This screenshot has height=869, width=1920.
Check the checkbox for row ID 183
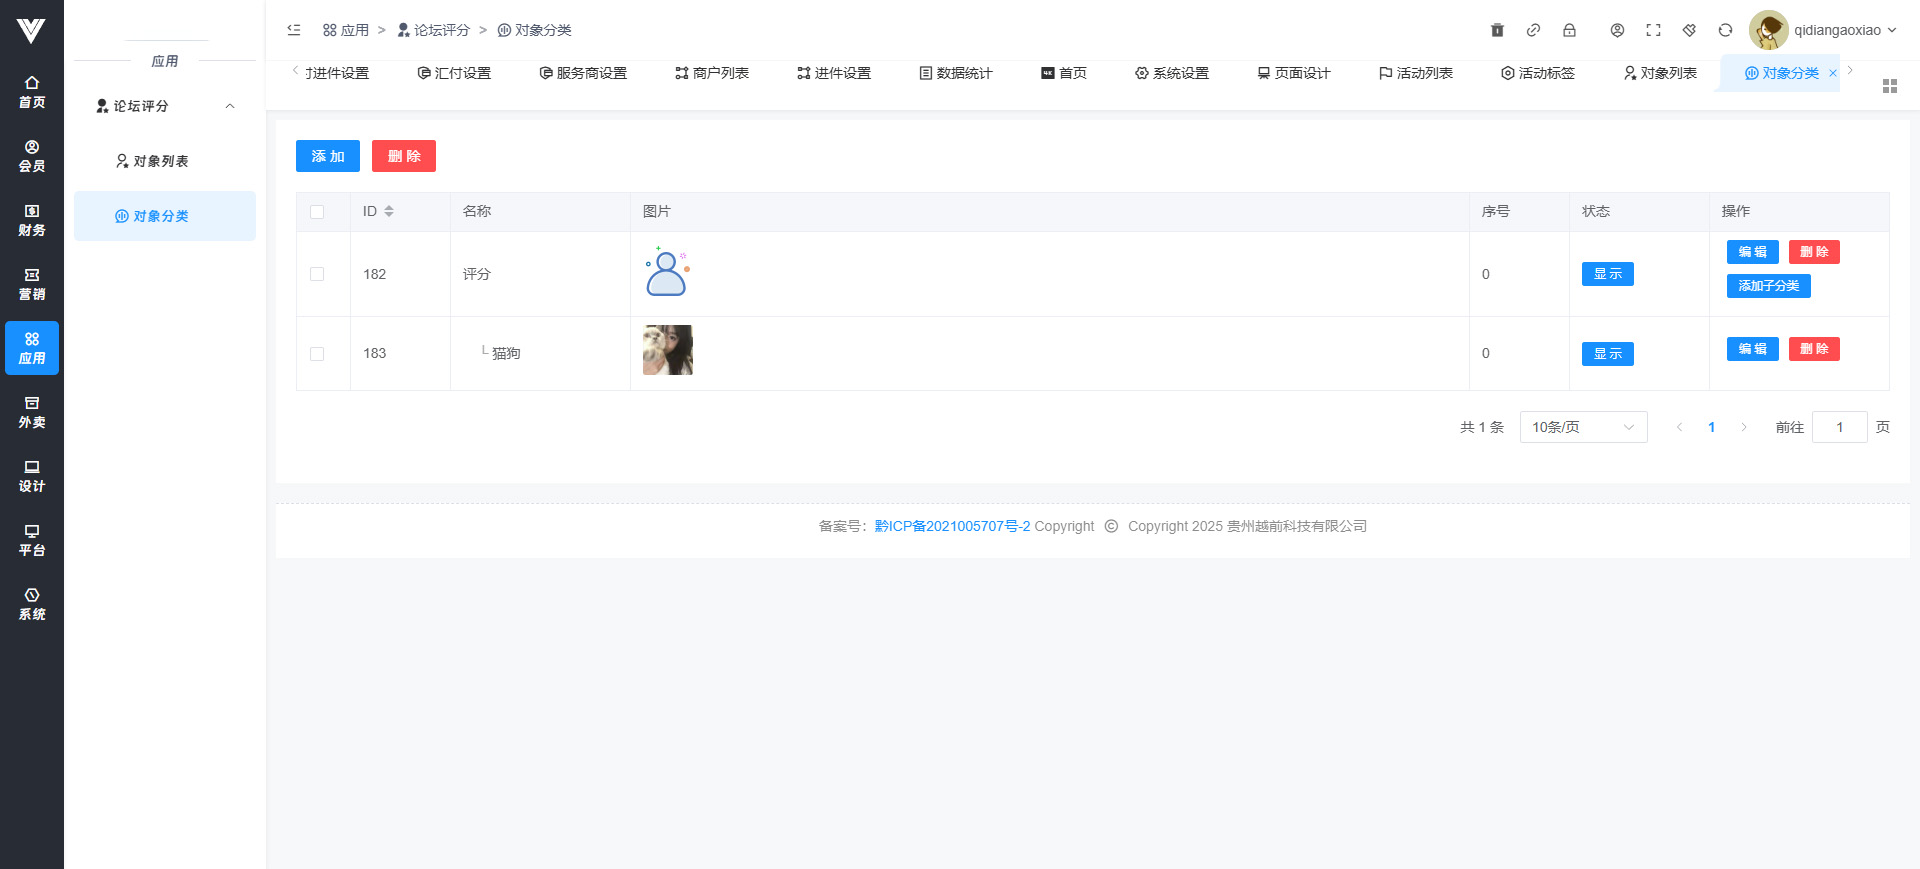[x=317, y=354]
